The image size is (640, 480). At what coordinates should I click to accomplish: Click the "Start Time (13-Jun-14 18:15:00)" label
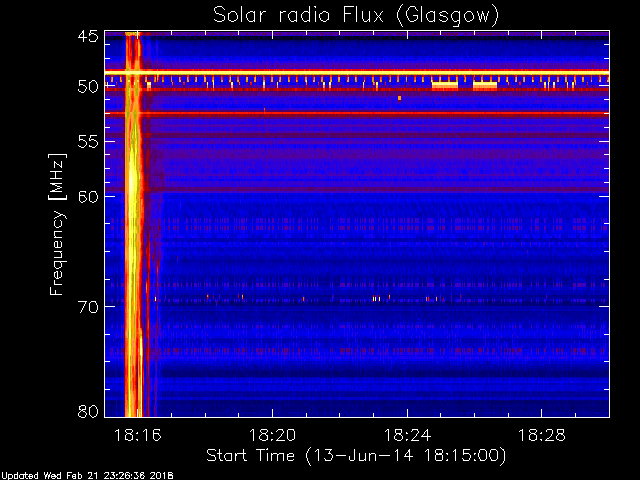(356, 456)
